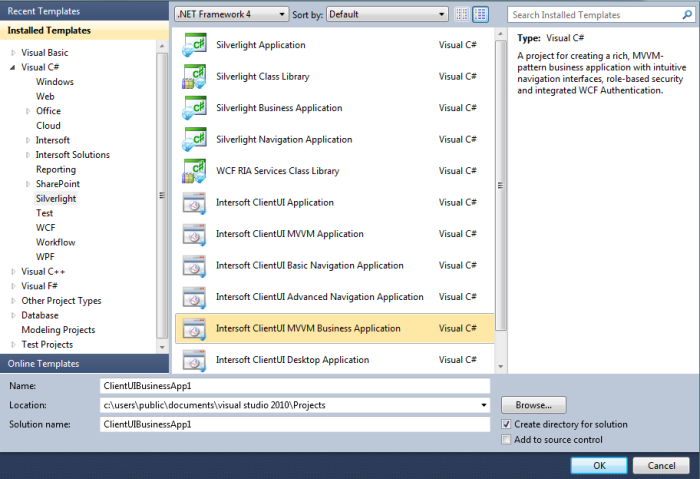
Task: Click the Cancel button
Action: [x=661, y=466]
